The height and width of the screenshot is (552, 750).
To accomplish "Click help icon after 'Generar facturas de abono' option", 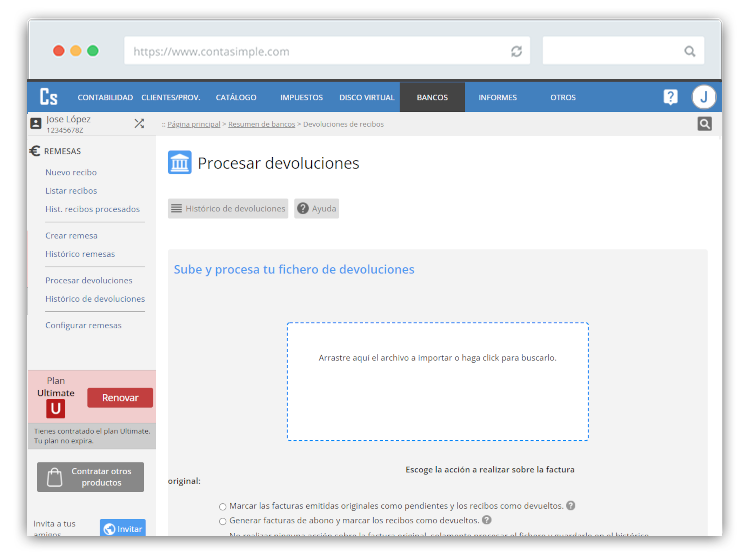I will coord(486,520).
